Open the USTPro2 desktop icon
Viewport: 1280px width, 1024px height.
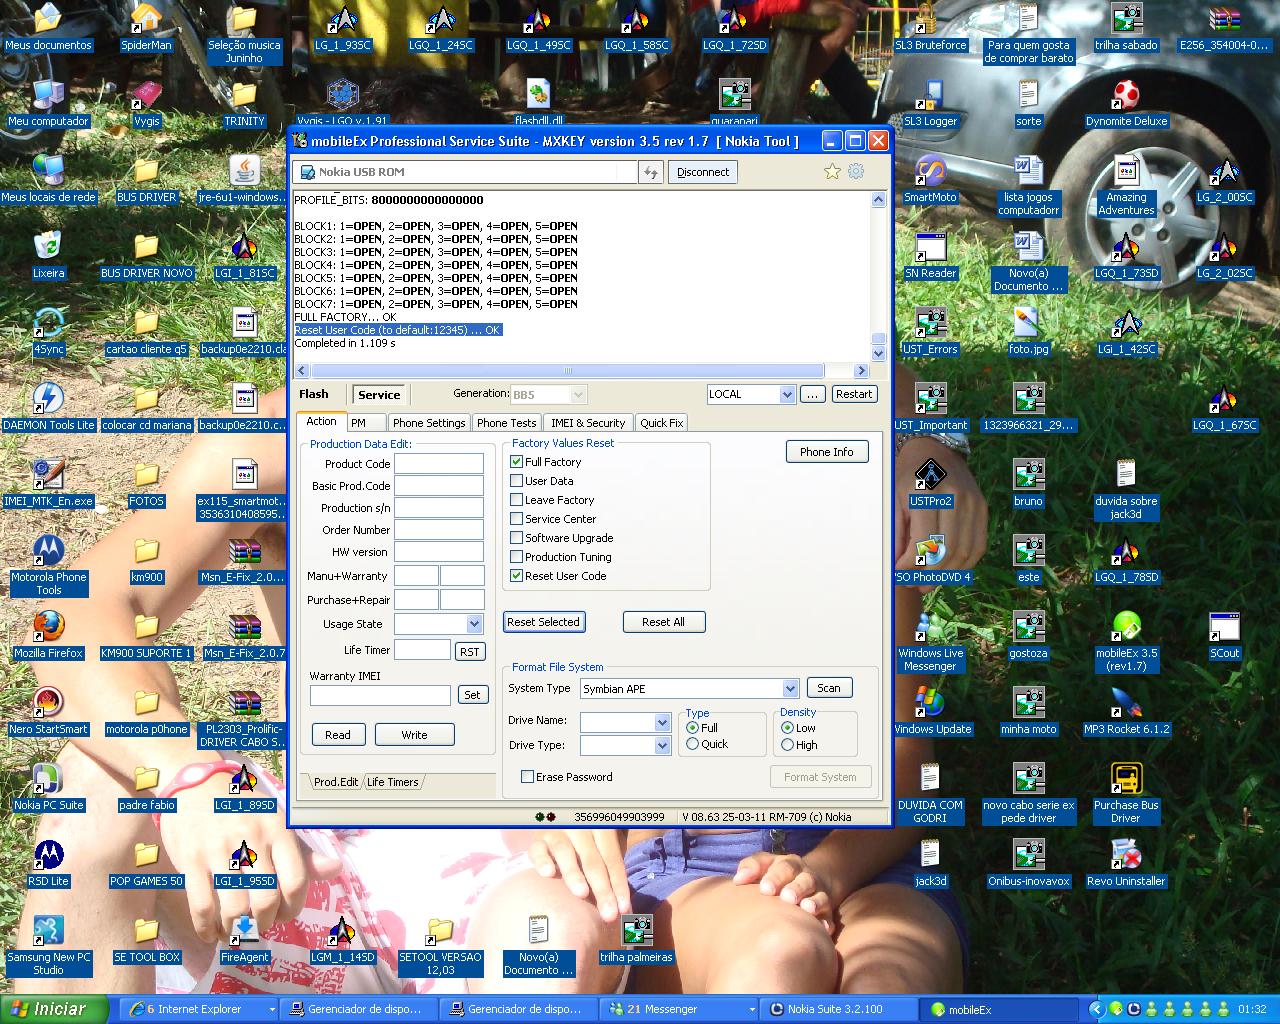point(930,483)
